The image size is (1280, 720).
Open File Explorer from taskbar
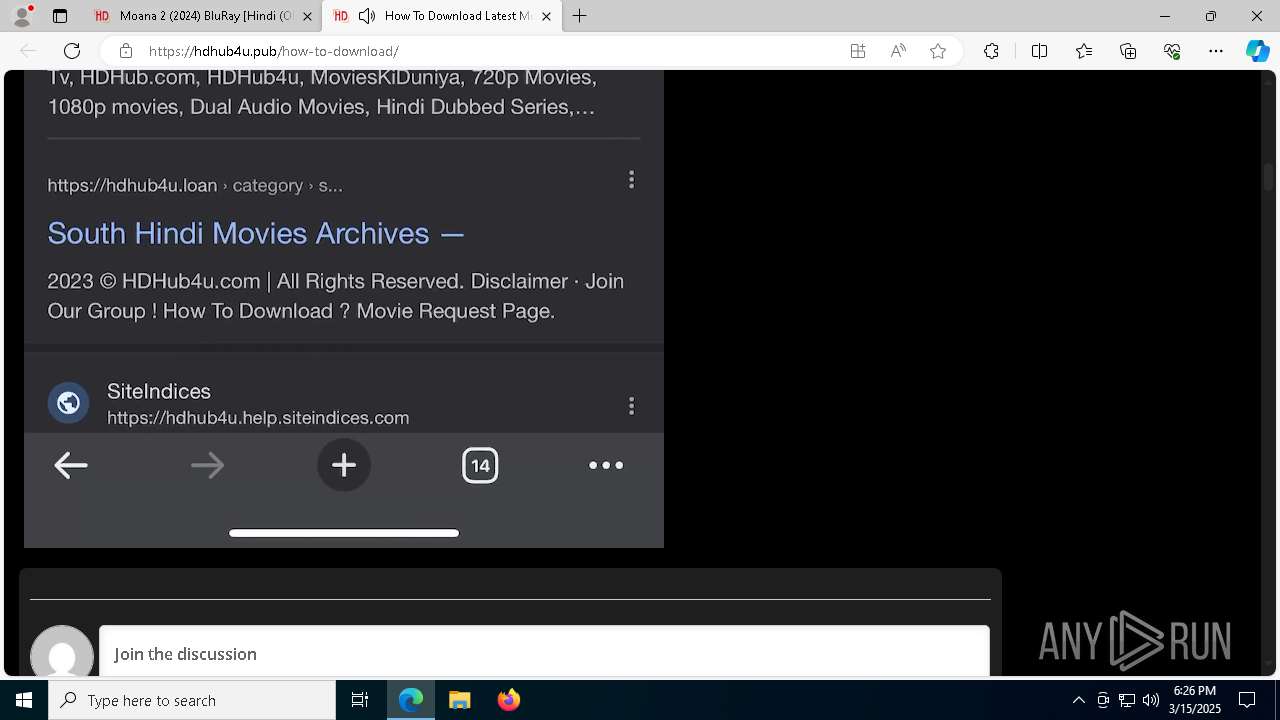point(459,700)
